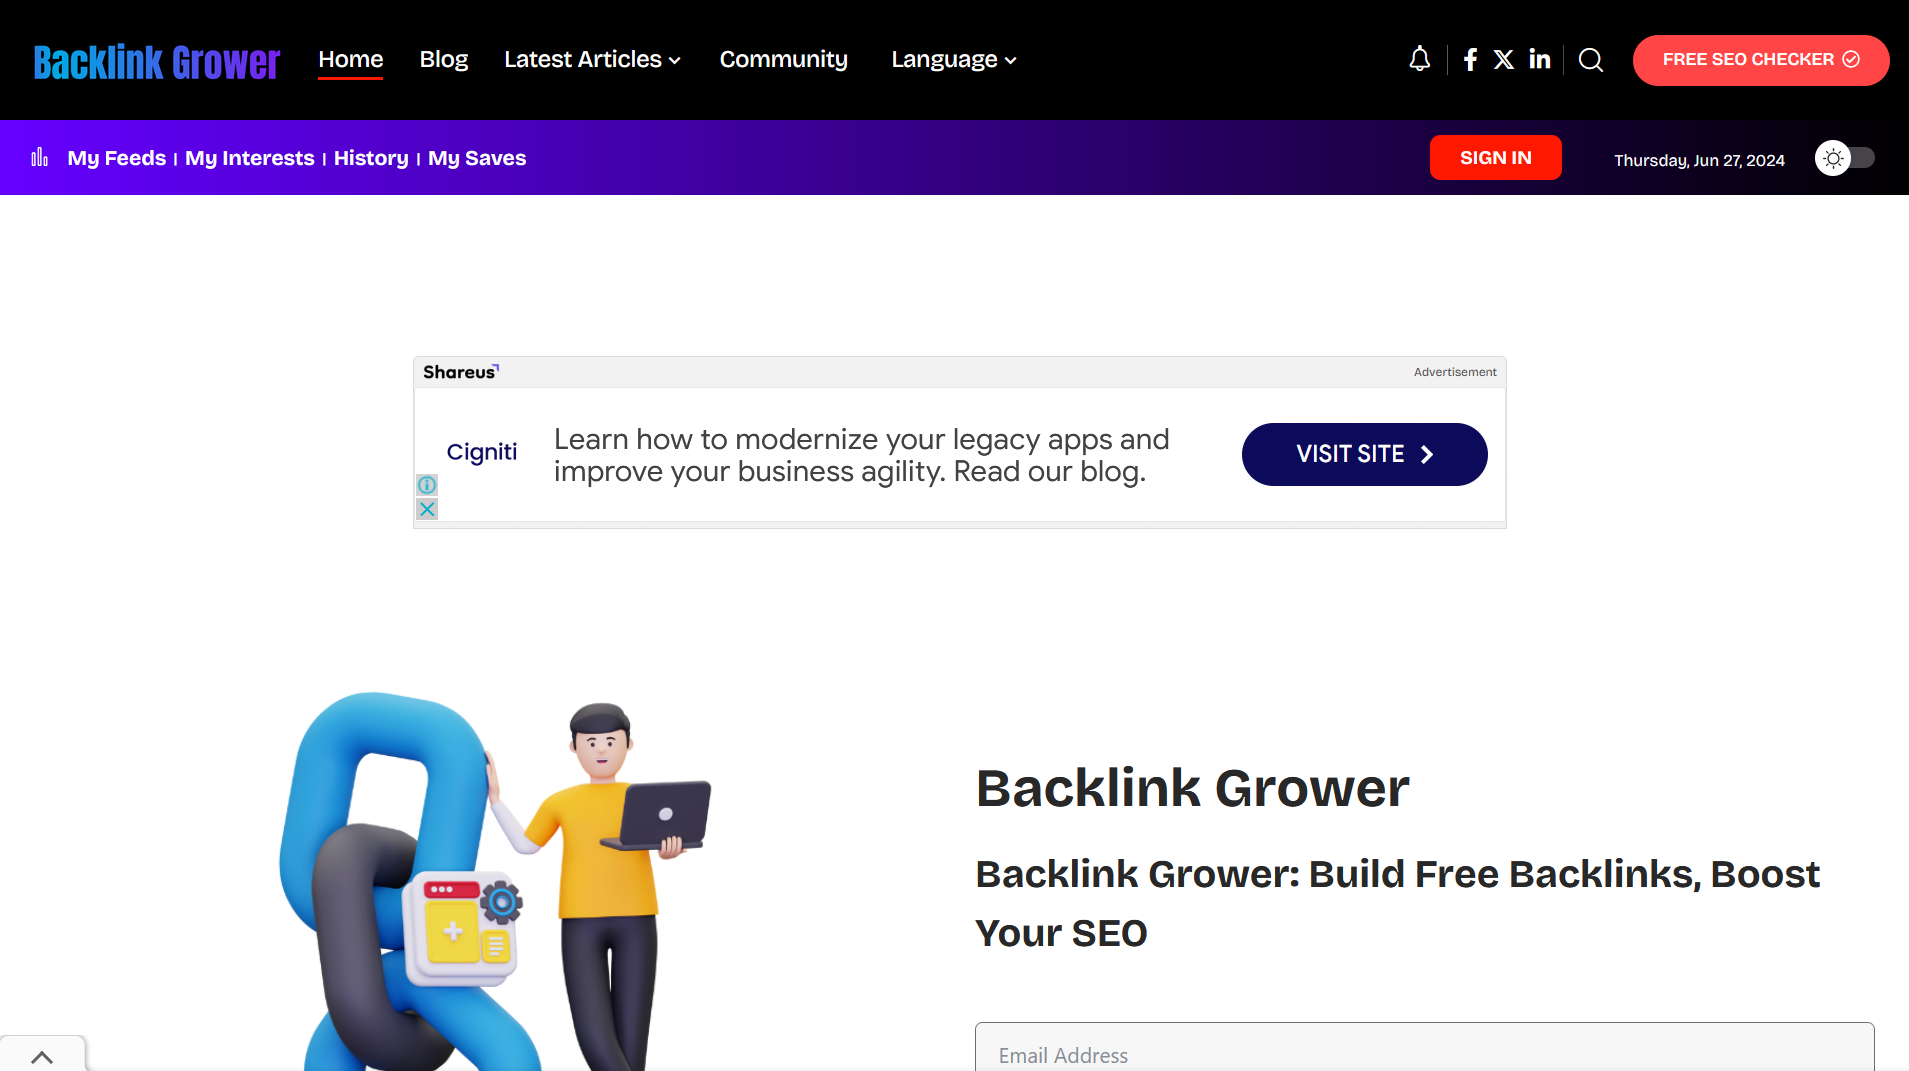Click the SIGN IN button

pyautogui.click(x=1496, y=158)
